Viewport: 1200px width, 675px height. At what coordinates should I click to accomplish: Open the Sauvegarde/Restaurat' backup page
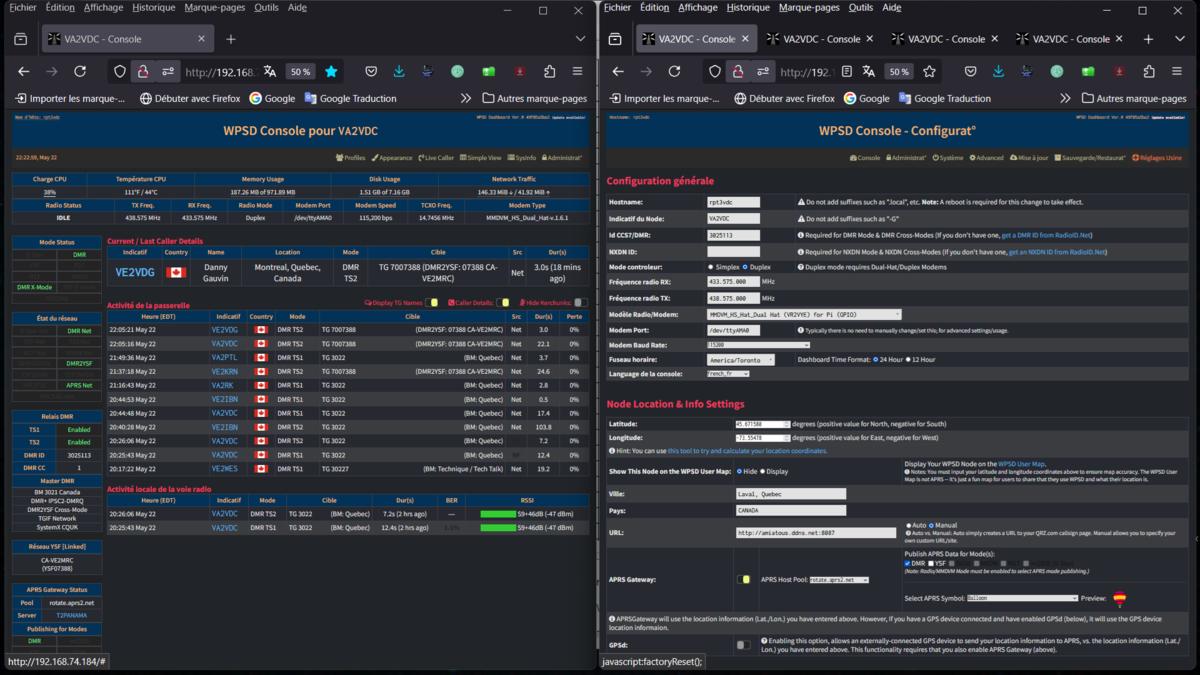[x=1091, y=158]
